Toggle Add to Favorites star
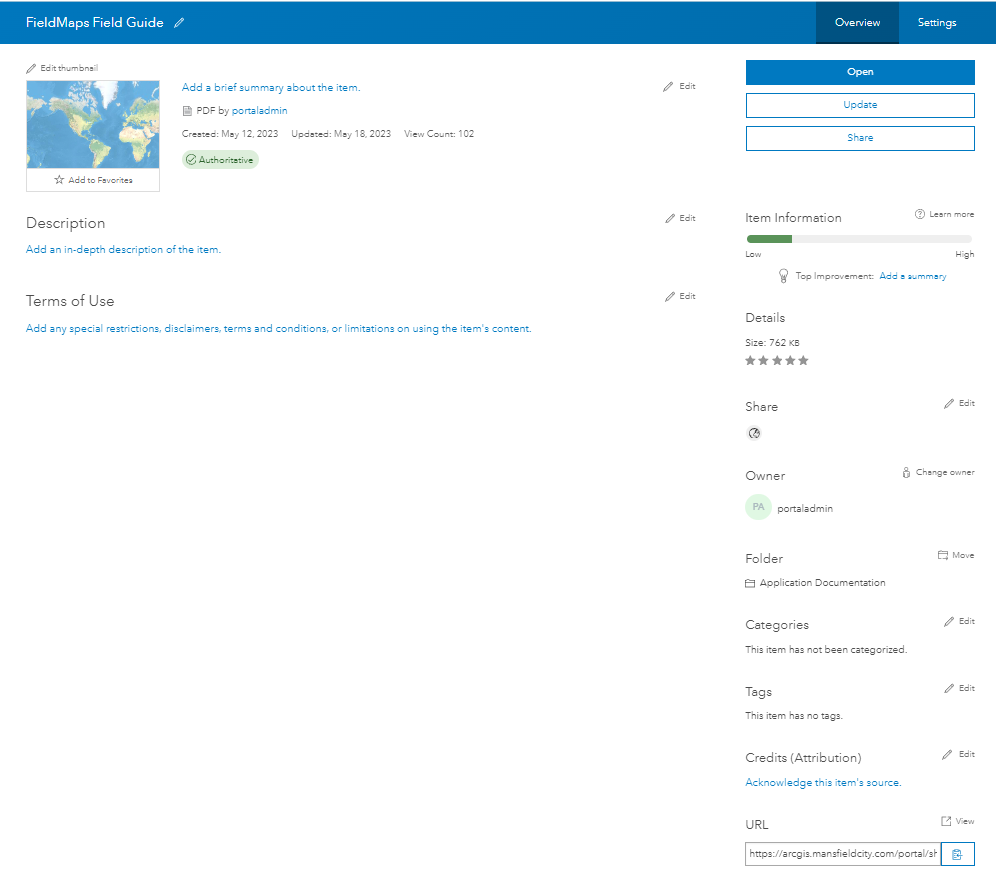The image size is (996, 876). coord(61,179)
